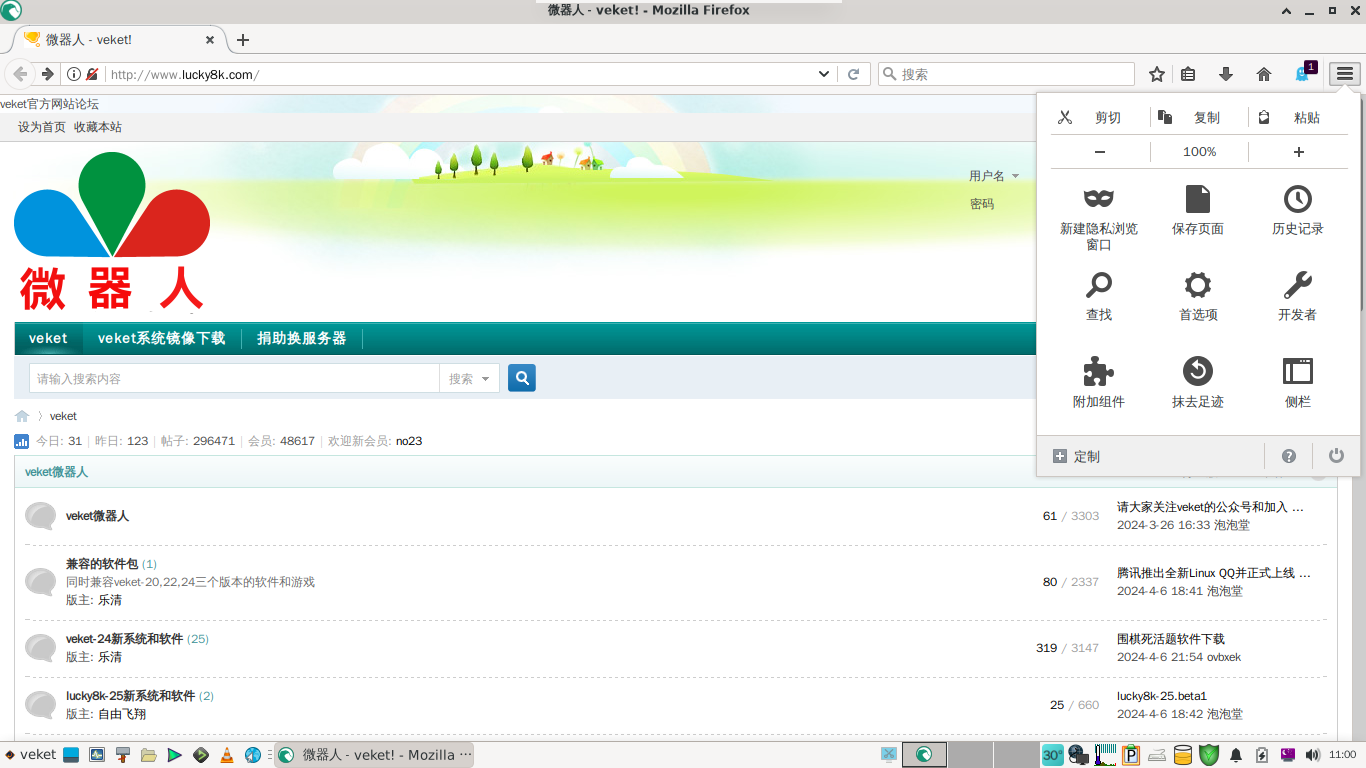Image resolution: width=1366 pixels, height=768 pixels.
Task: Click the quit power icon in the menu
Action: click(1336, 456)
